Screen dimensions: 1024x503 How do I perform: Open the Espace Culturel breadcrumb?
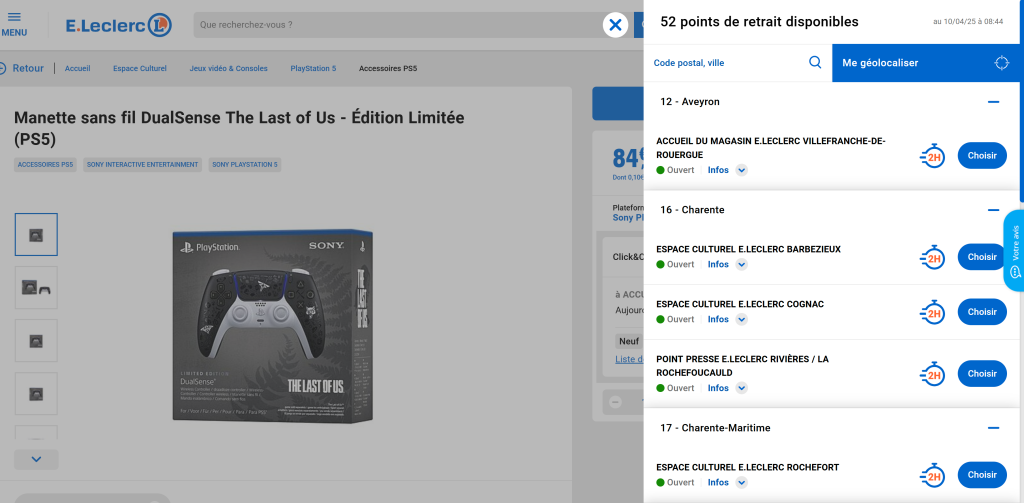pyautogui.click(x=140, y=68)
